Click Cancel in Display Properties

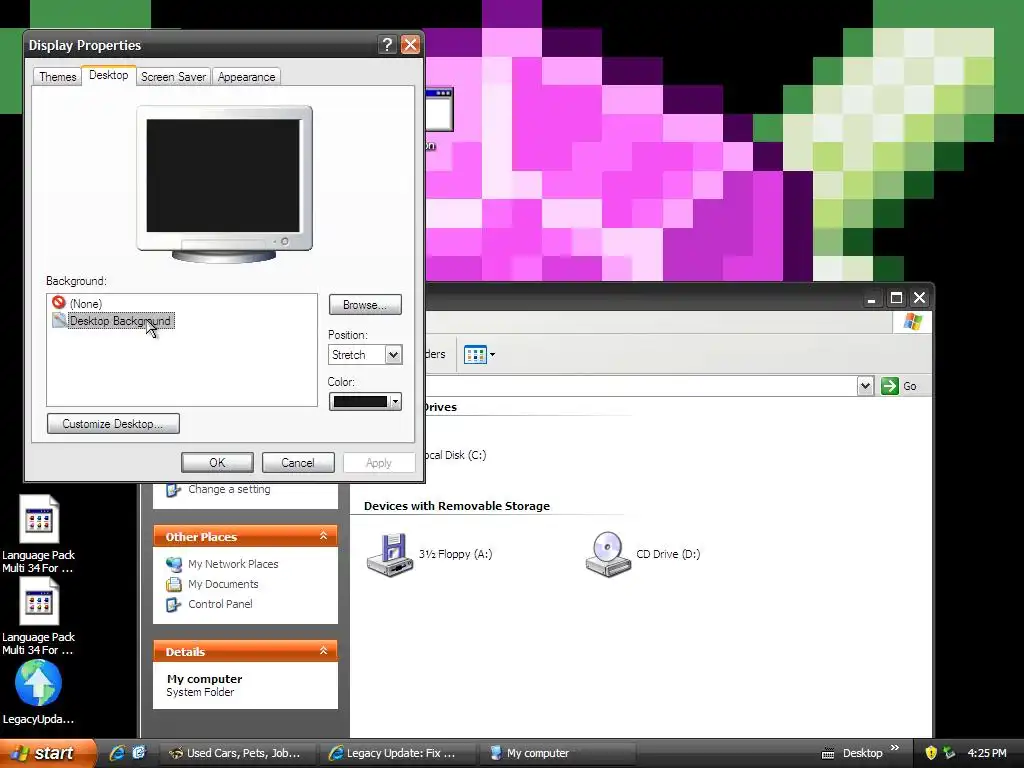(298, 462)
